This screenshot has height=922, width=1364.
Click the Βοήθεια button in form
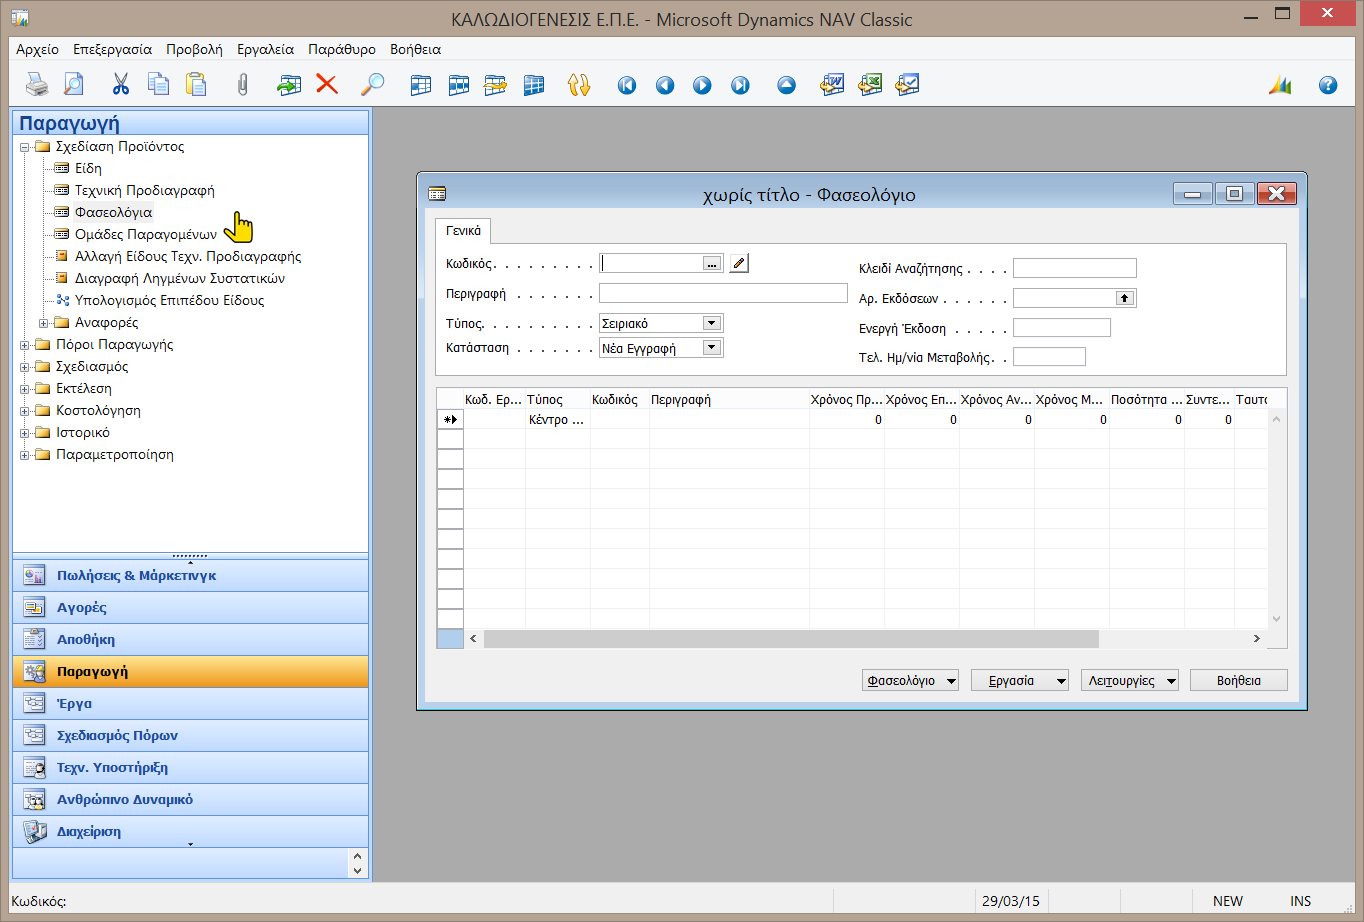[x=1239, y=680]
